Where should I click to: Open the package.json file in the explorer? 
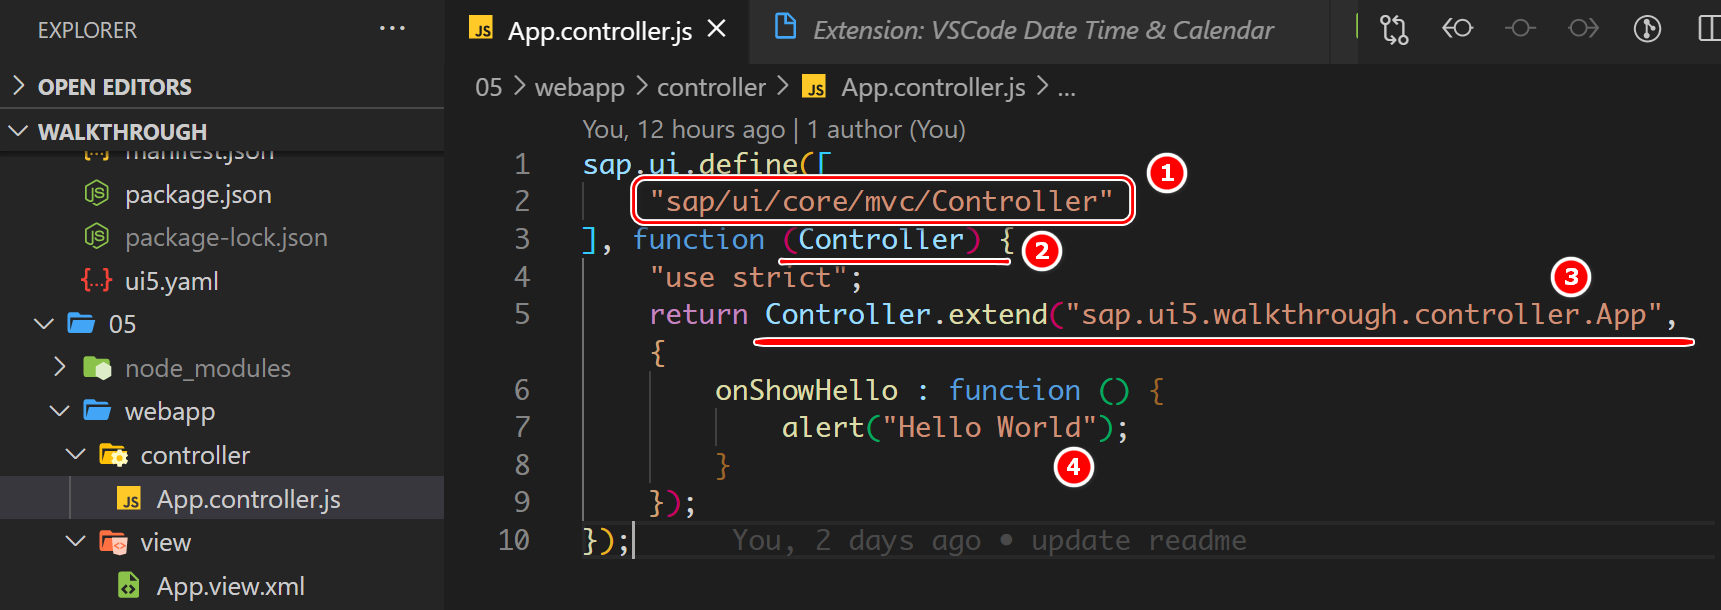pos(197,193)
